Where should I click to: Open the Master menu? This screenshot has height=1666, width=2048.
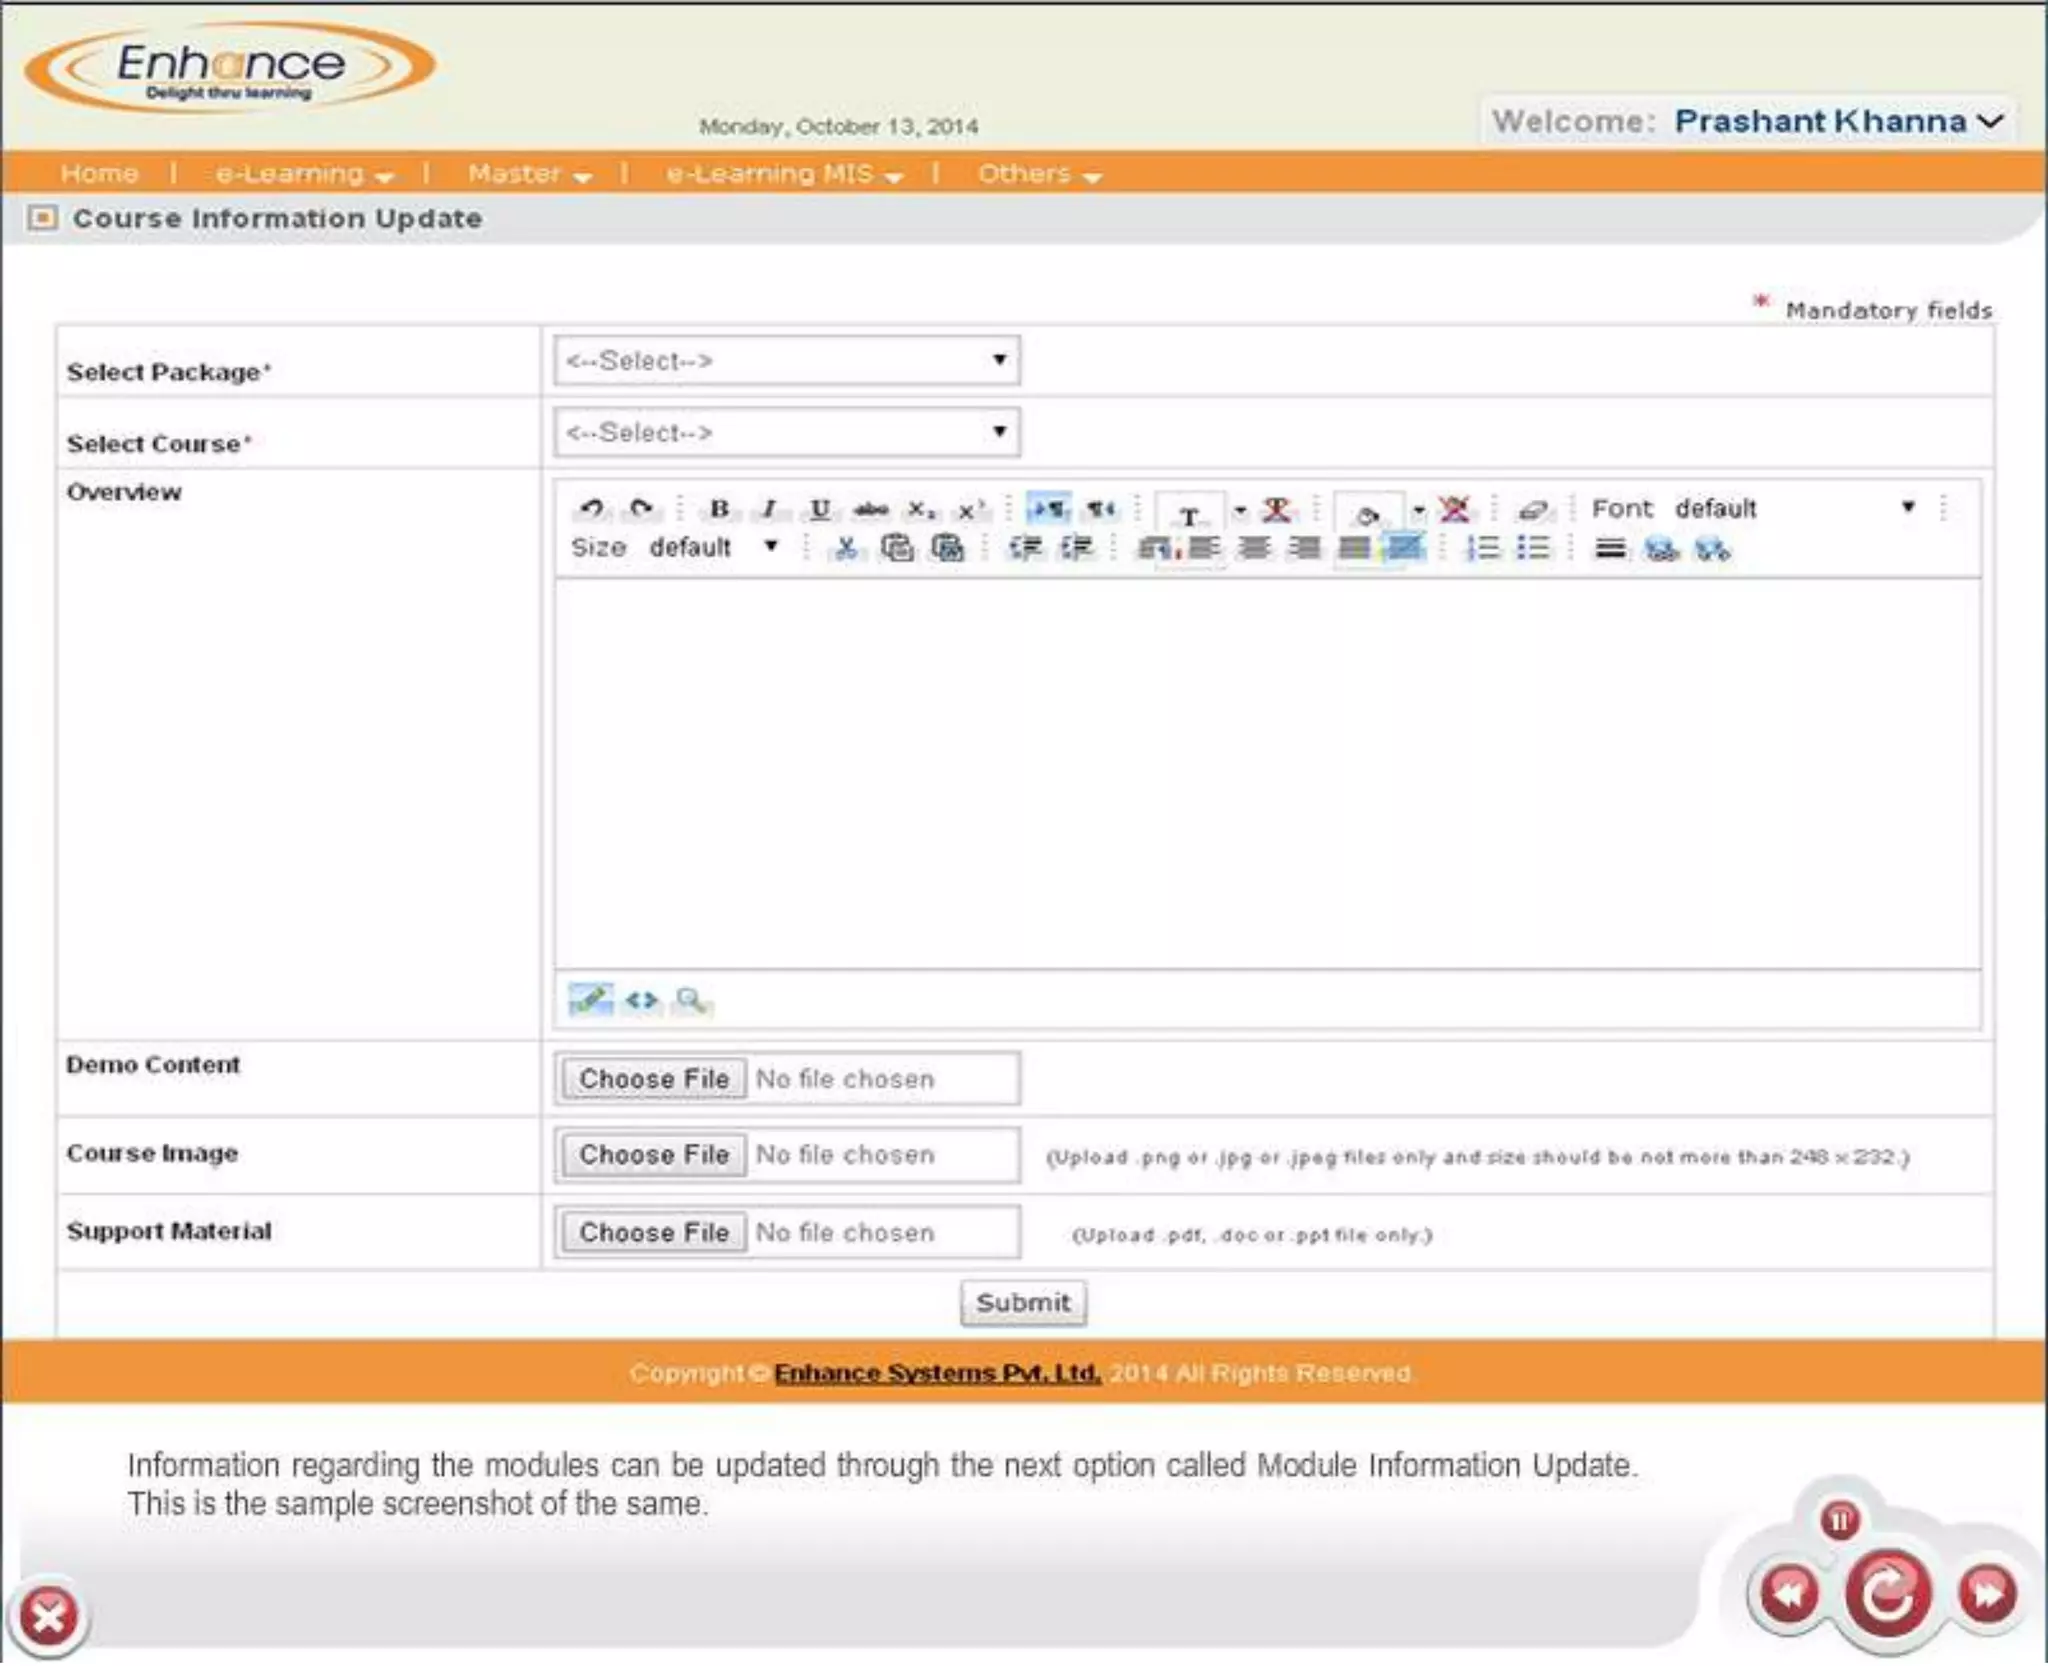[x=529, y=174]
